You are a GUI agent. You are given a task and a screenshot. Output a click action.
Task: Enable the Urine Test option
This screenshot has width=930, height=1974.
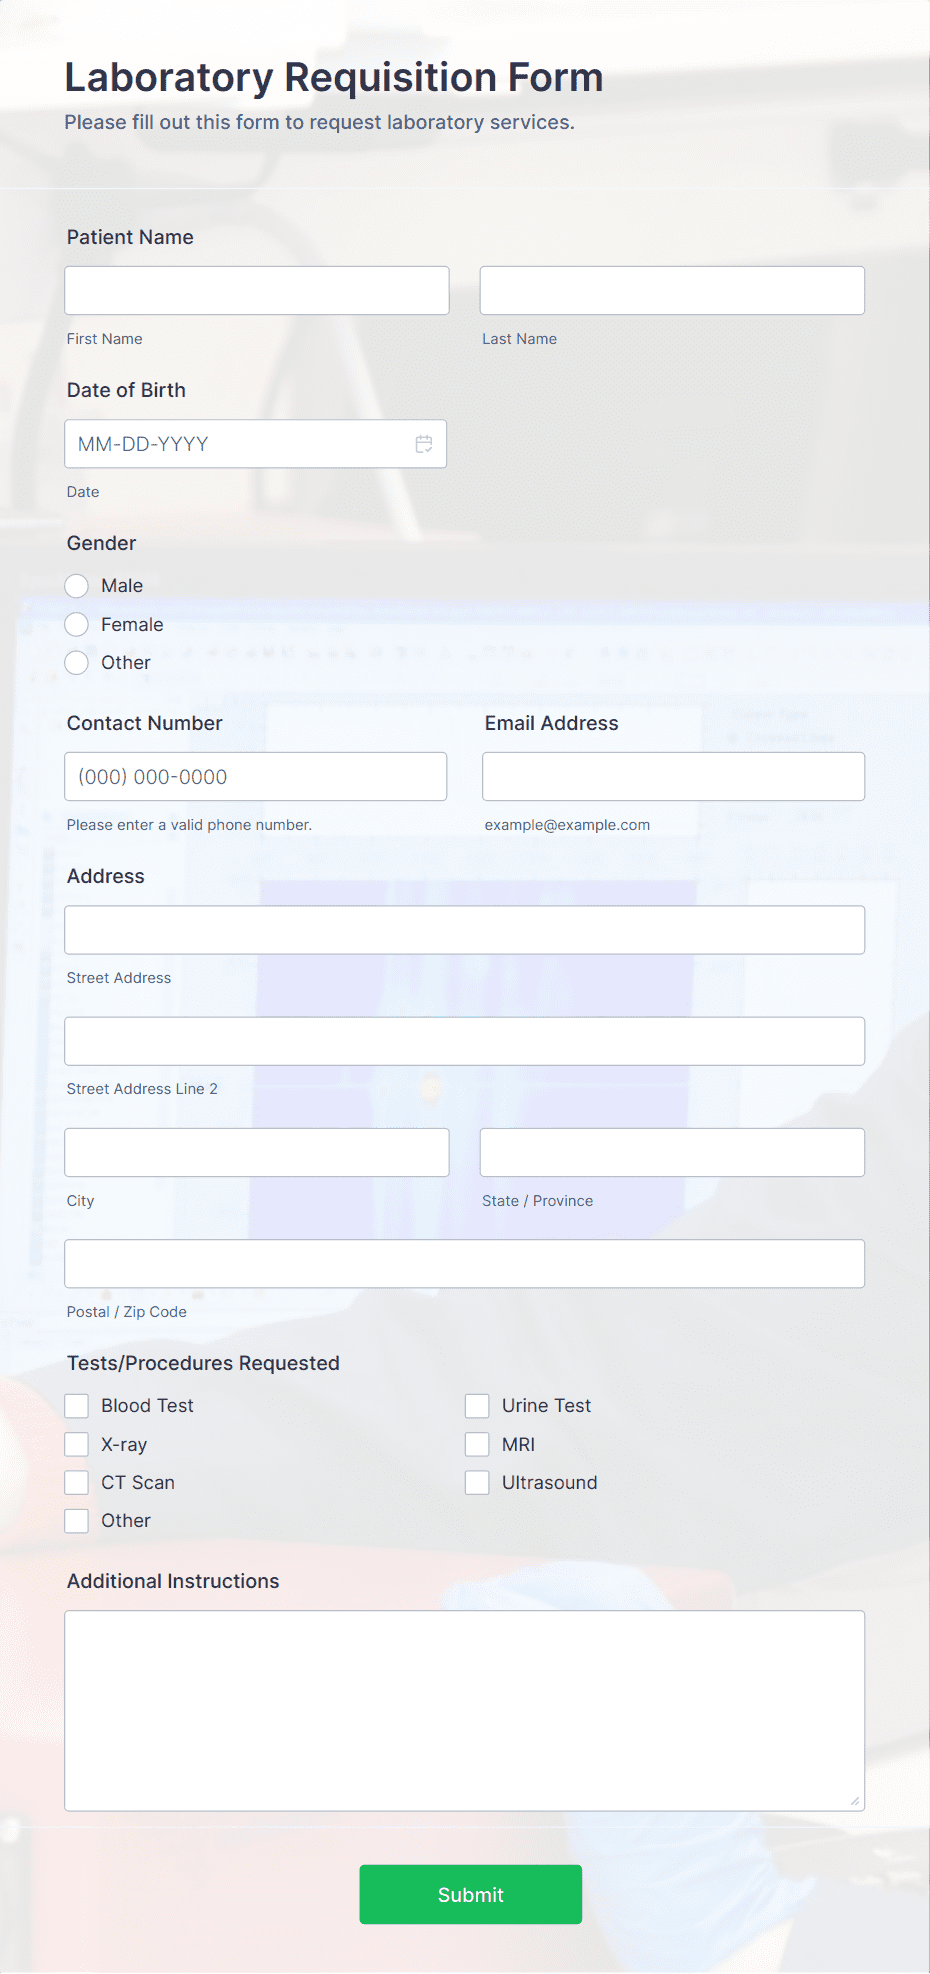coord(477,1405)
